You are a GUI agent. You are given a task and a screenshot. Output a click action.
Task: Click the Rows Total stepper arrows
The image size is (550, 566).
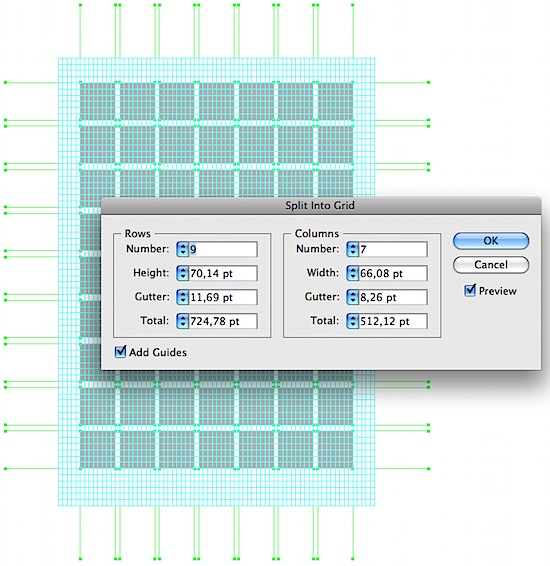pyautogui.click(x=183, y=321)
